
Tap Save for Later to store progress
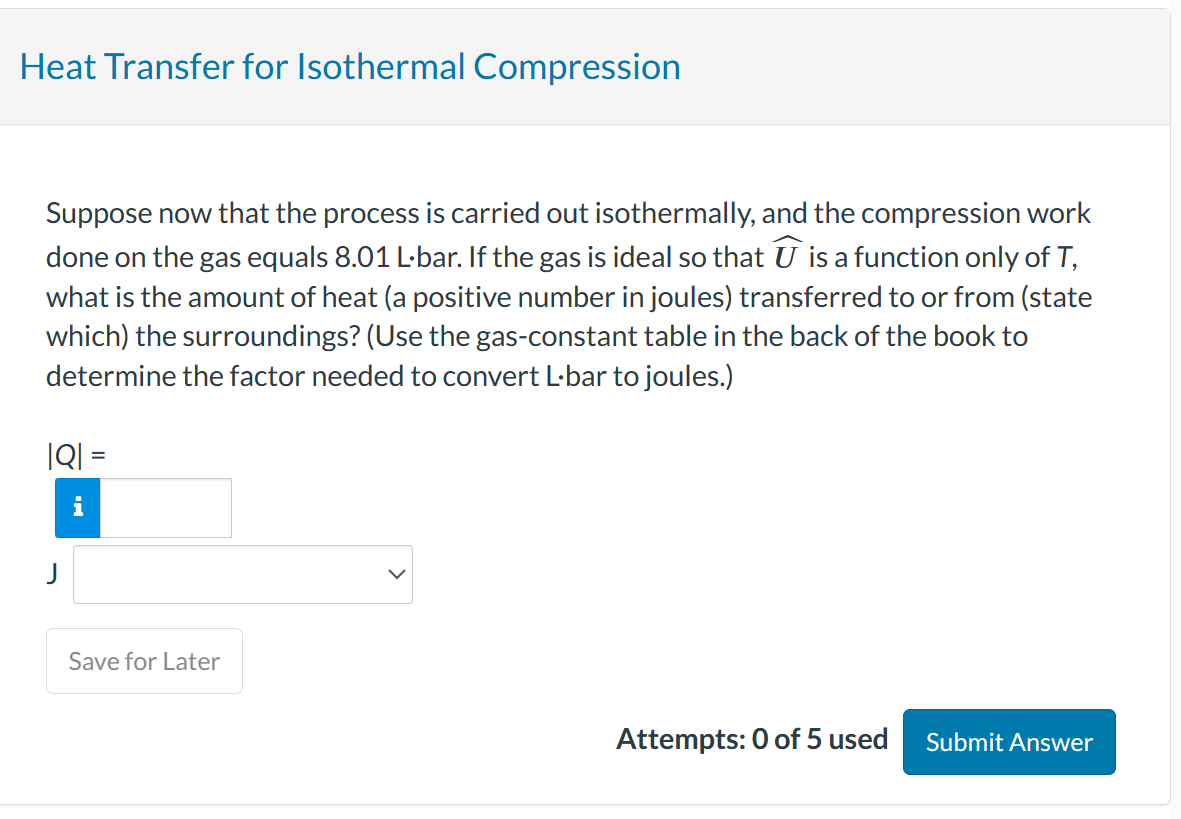tap(143, 660)
